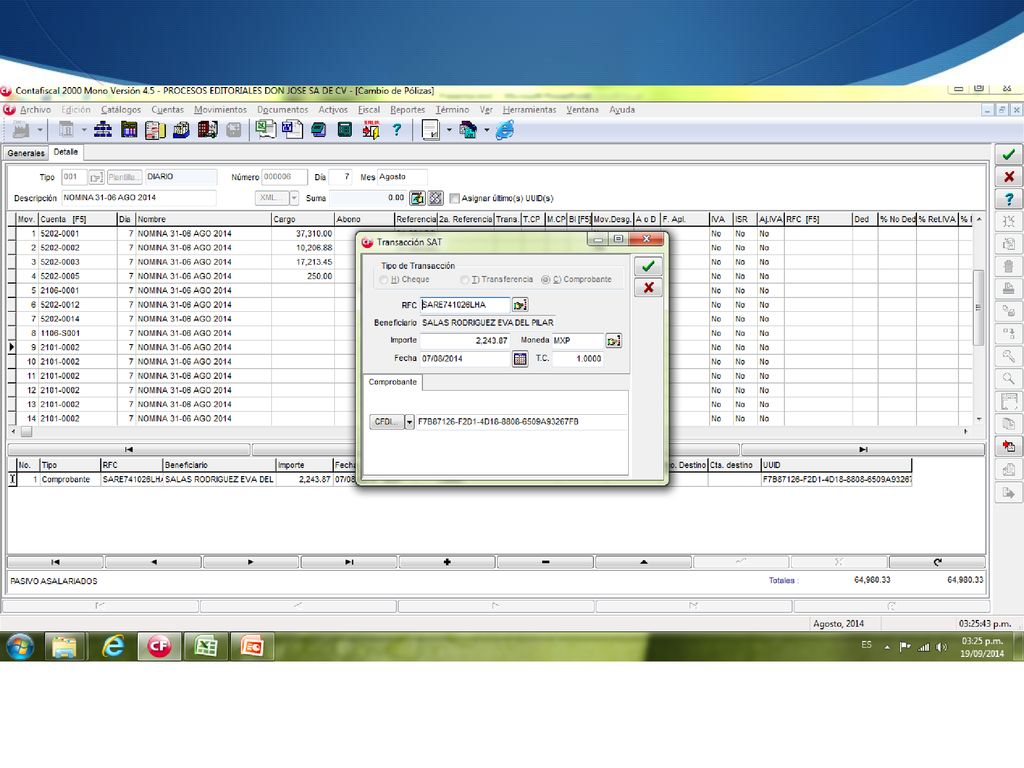Select the Transferencia radio option
The width and height of the screenshot is (1024, 768).
tap(464, 280)
